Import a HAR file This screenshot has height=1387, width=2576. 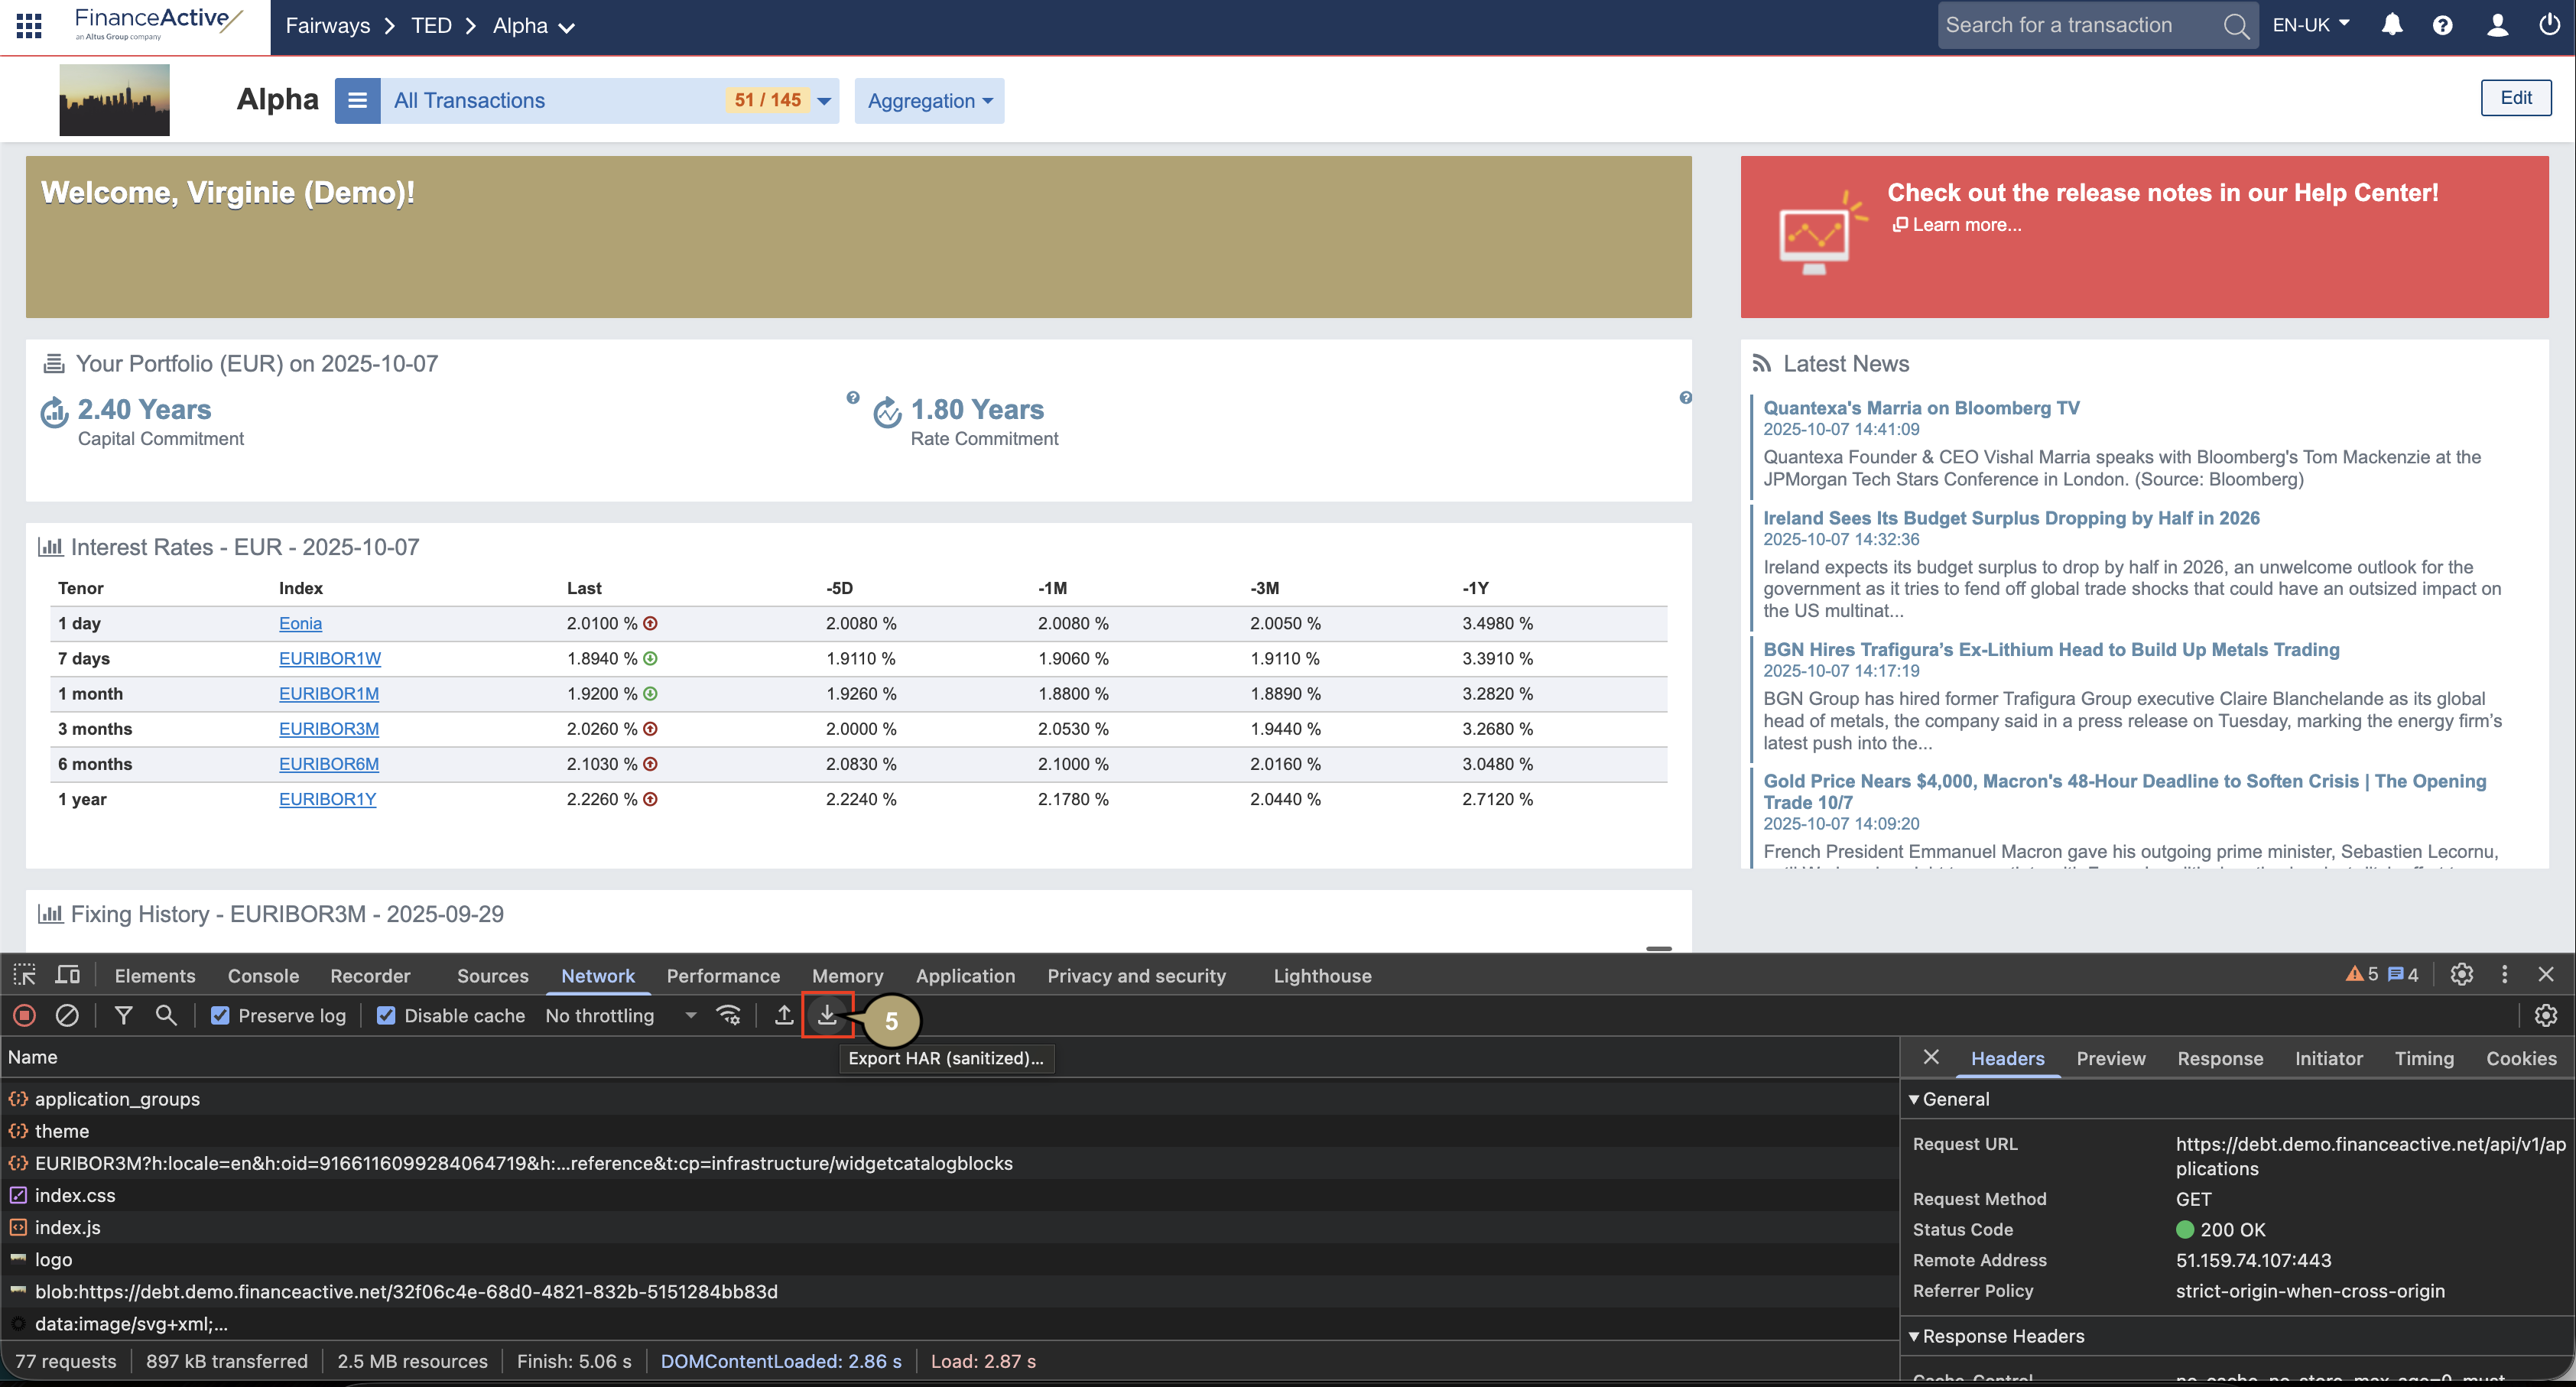784,1015
